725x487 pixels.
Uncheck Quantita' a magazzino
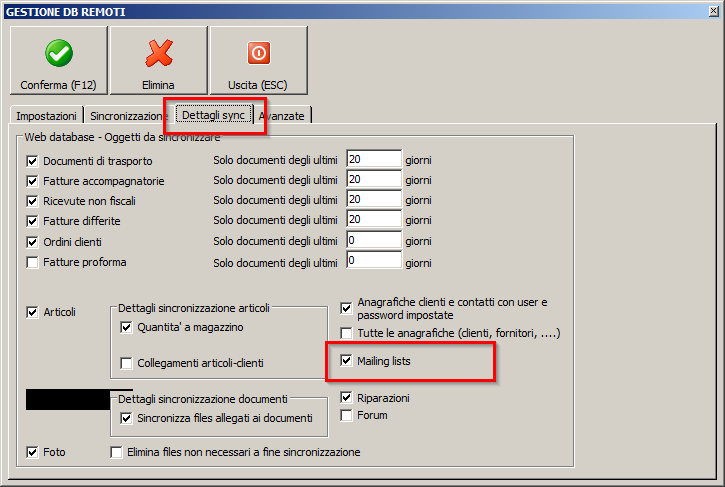pyautogui.click(x=126, y=327)
